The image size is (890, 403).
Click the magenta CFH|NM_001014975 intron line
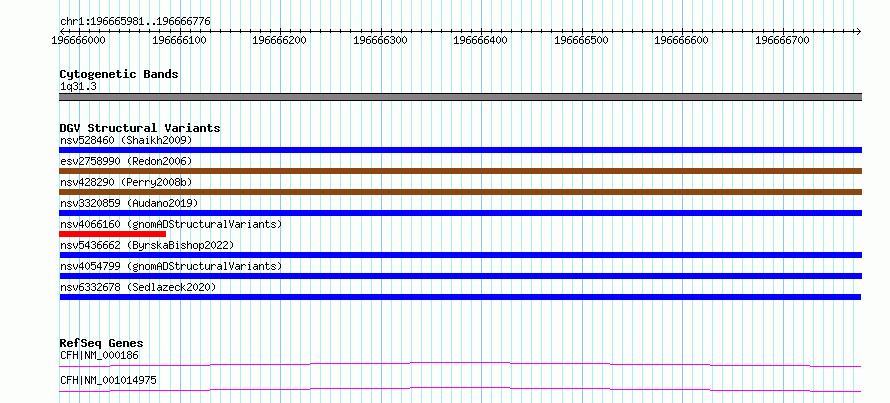460,389
